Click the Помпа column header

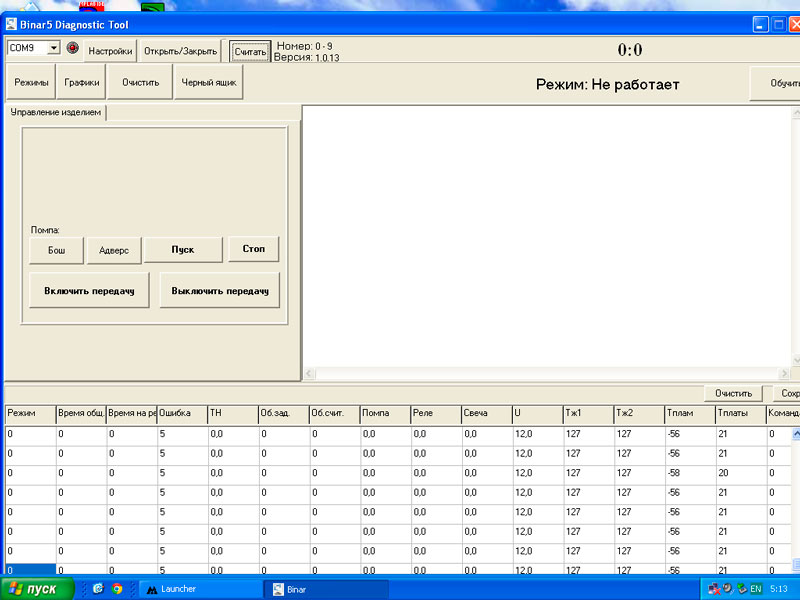pyautogui.click(x=385, y=414)
